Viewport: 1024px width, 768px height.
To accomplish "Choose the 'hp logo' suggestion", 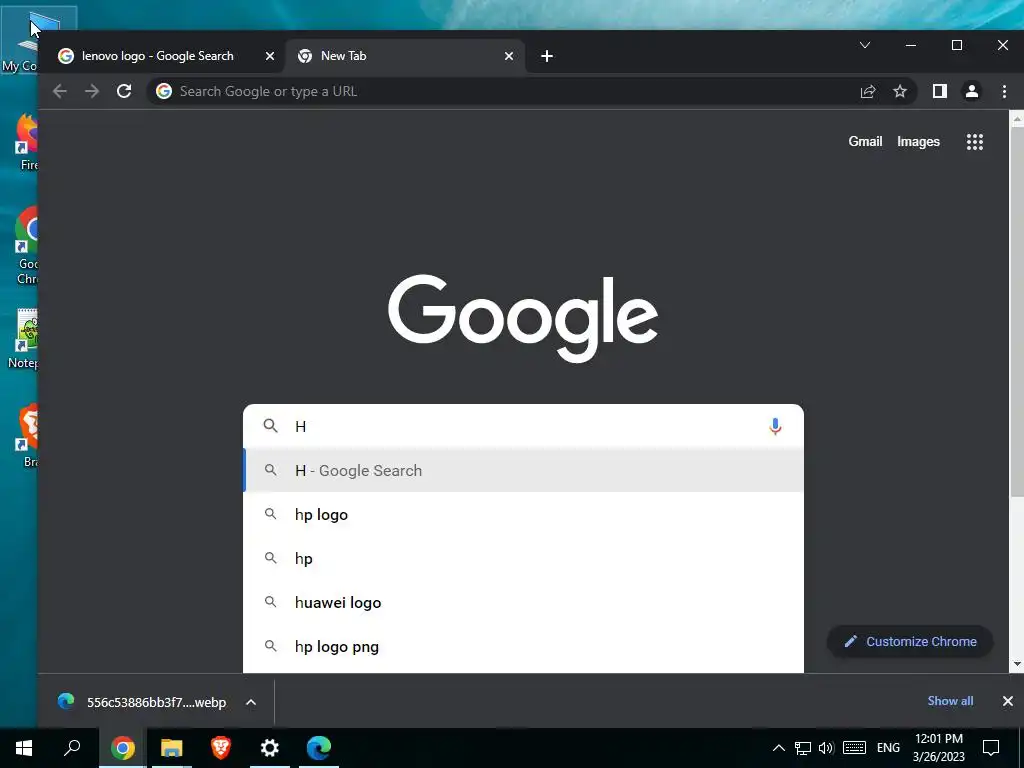I will (523, 515).
